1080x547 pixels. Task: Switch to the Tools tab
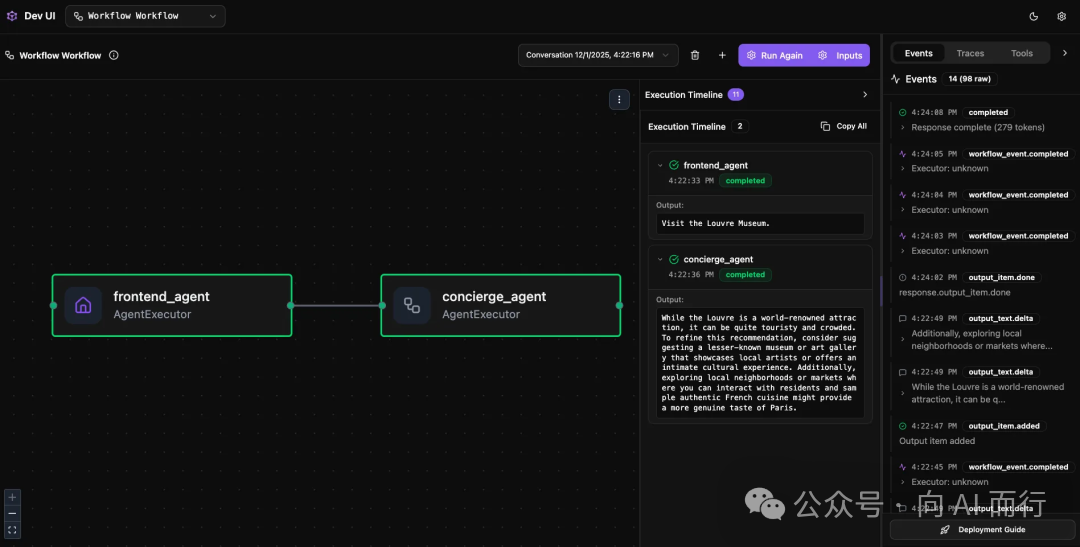click(1021, 53)
